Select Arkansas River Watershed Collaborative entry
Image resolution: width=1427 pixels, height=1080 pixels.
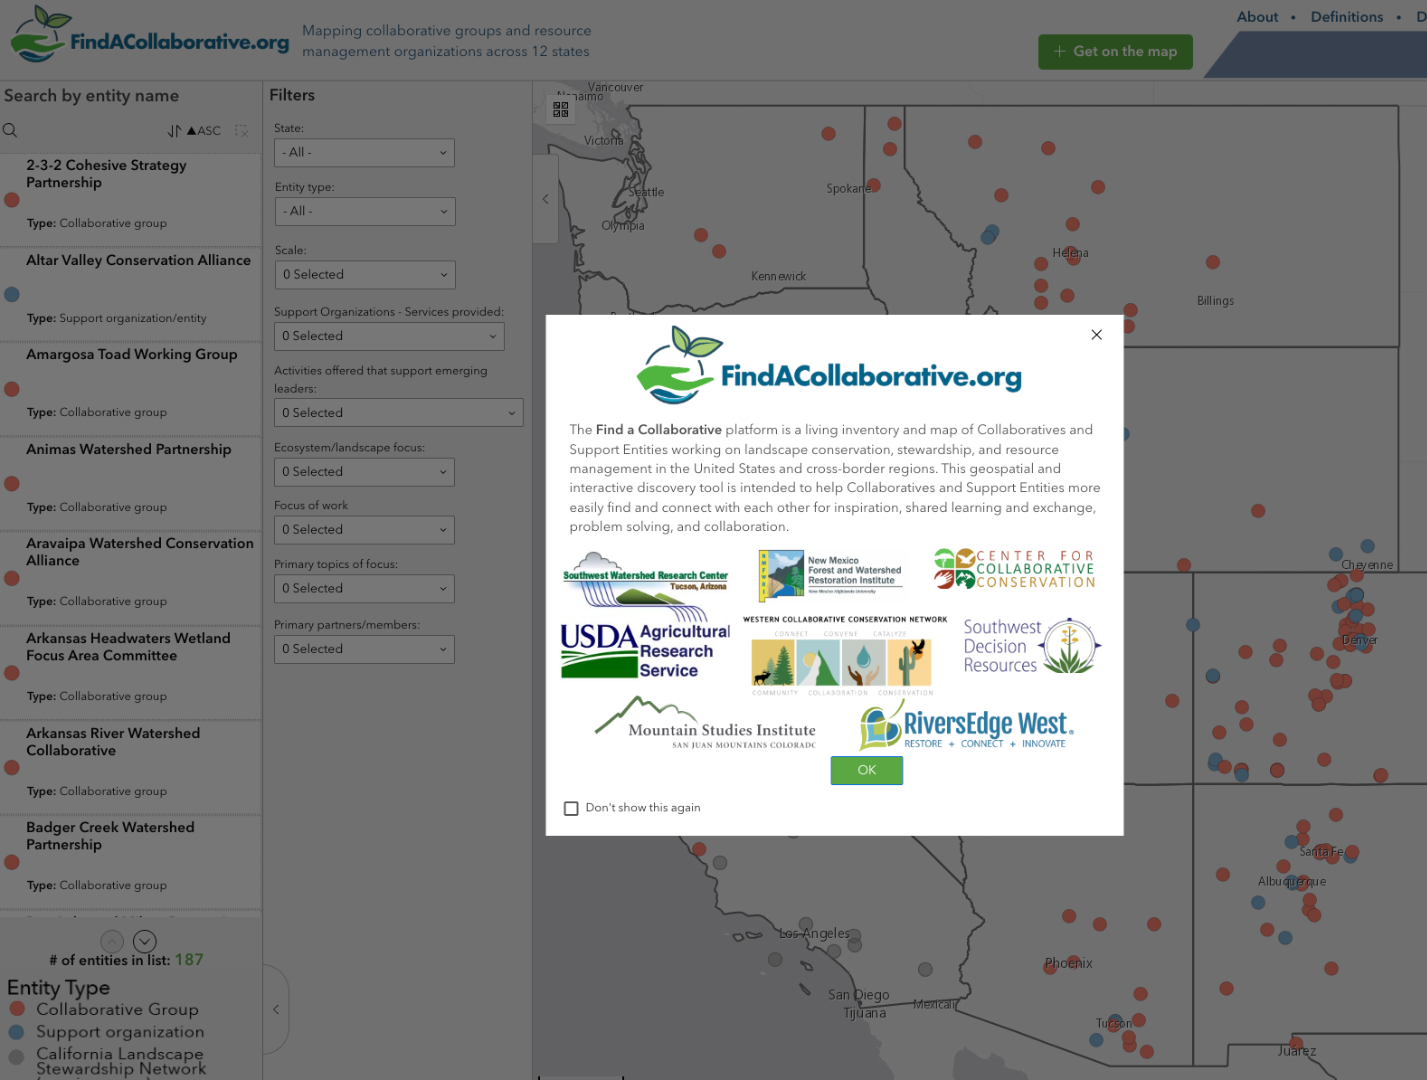[x=131, y=767]
